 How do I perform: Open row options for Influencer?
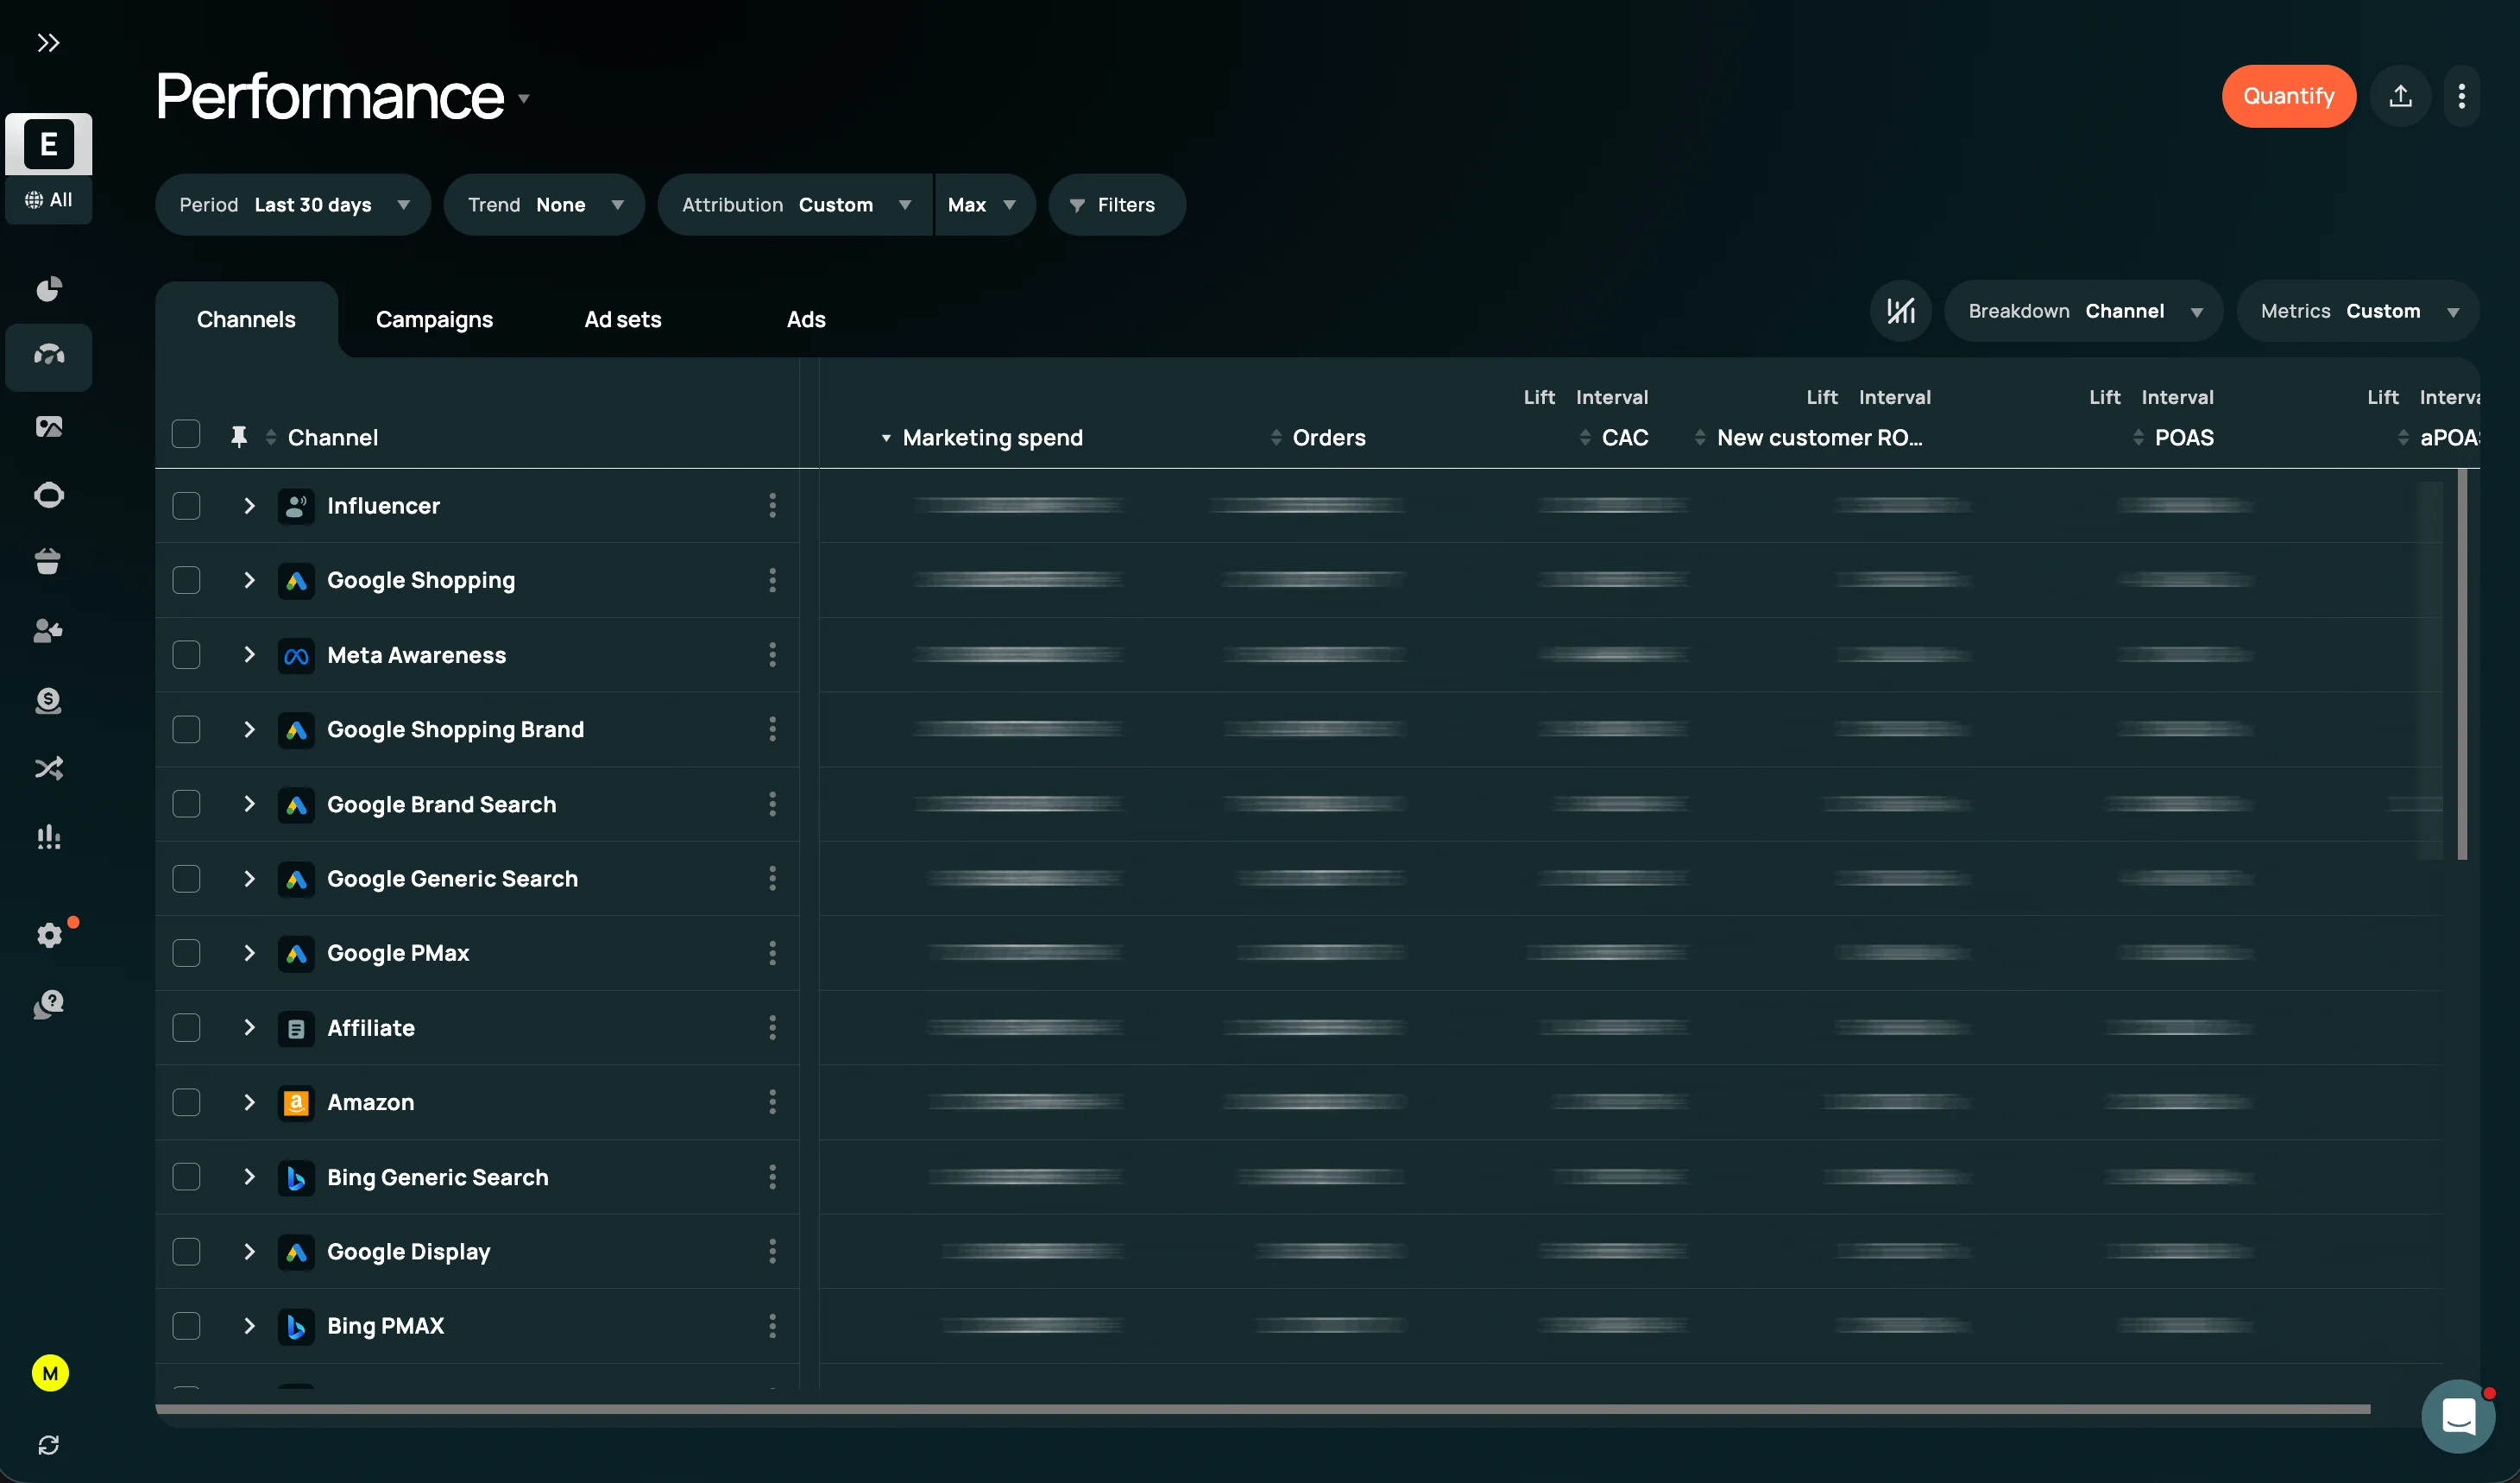[772, 505]
